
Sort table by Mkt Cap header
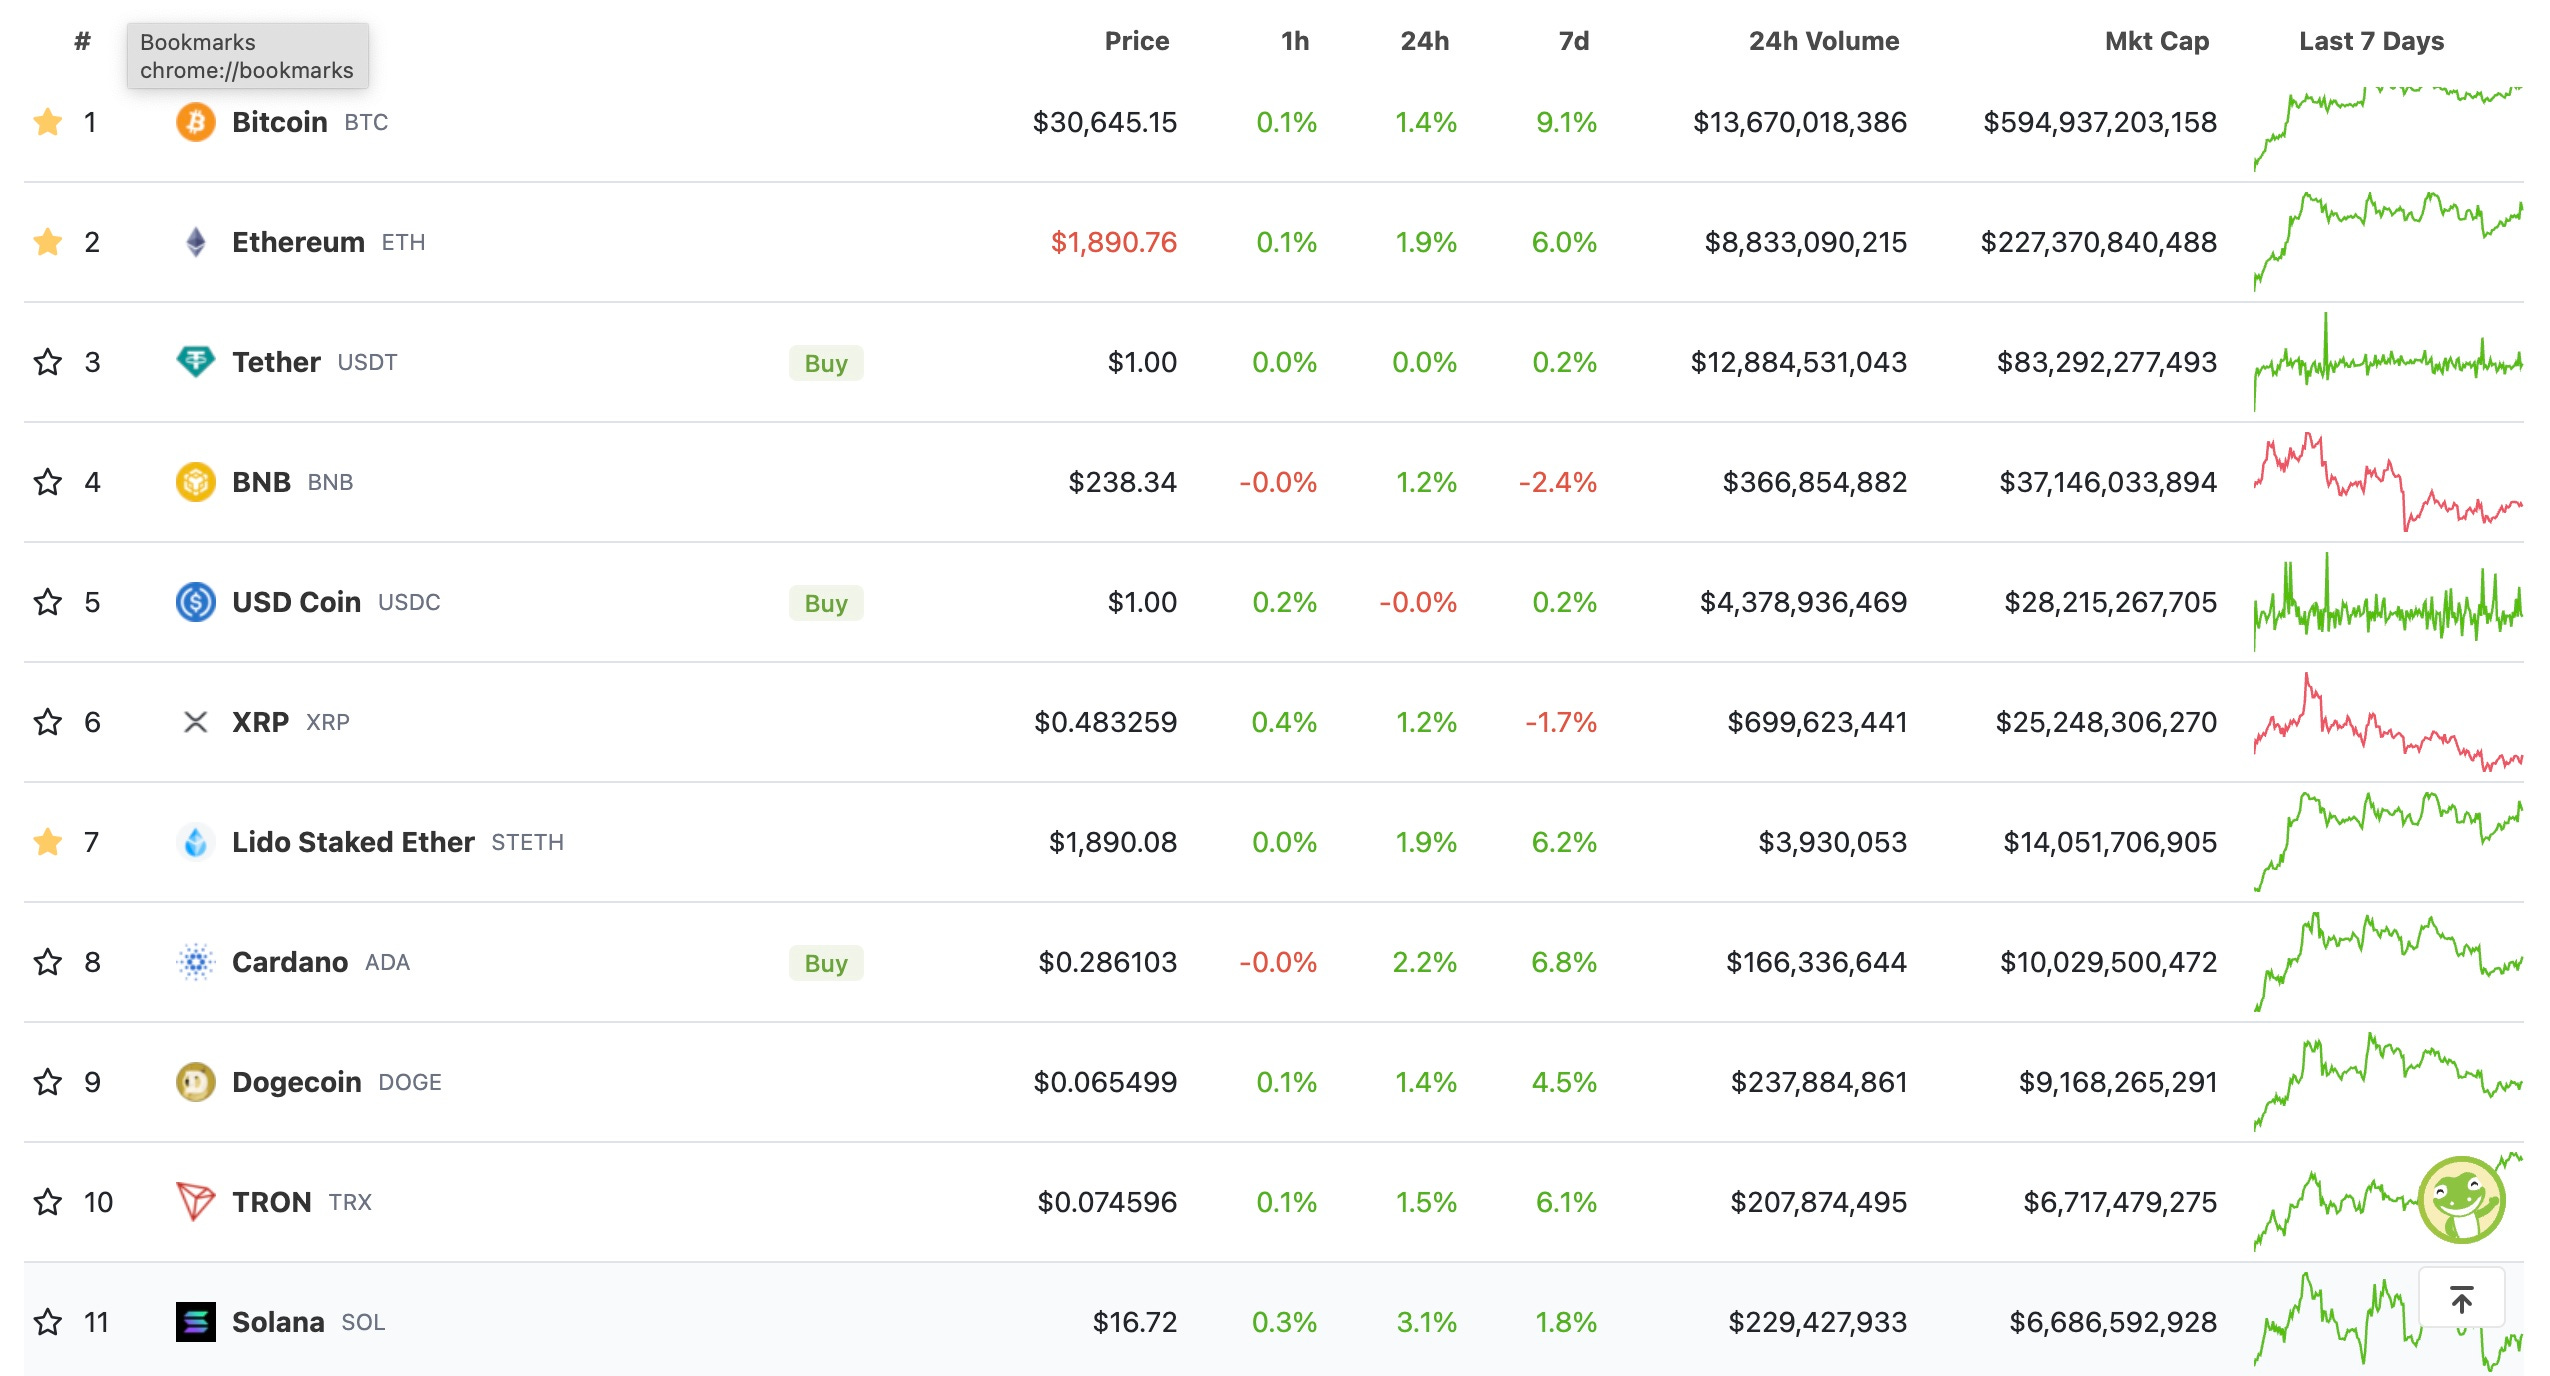[2156, 41]
